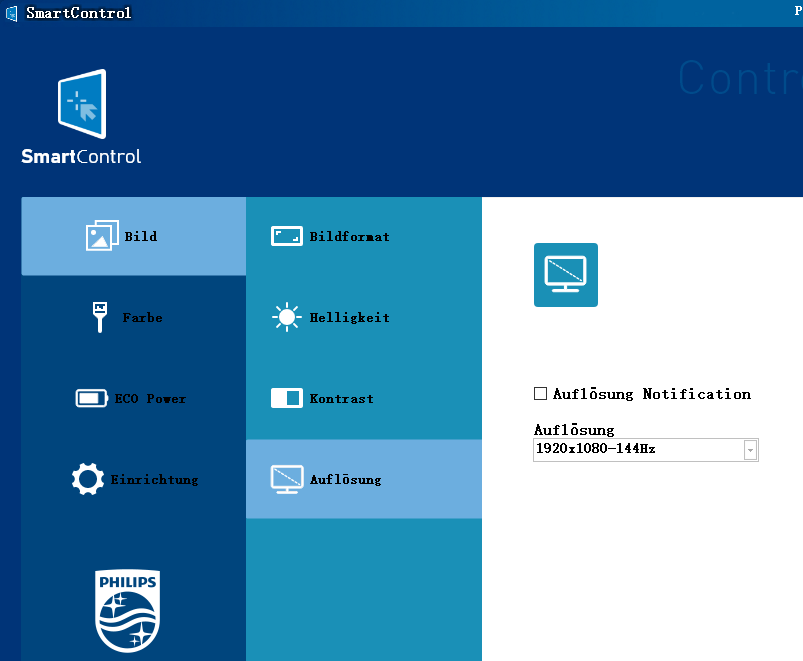Viewport: 803px width, 661px height.
Task: Click the large Auflösung monitor tile
Action: point(565,275)
